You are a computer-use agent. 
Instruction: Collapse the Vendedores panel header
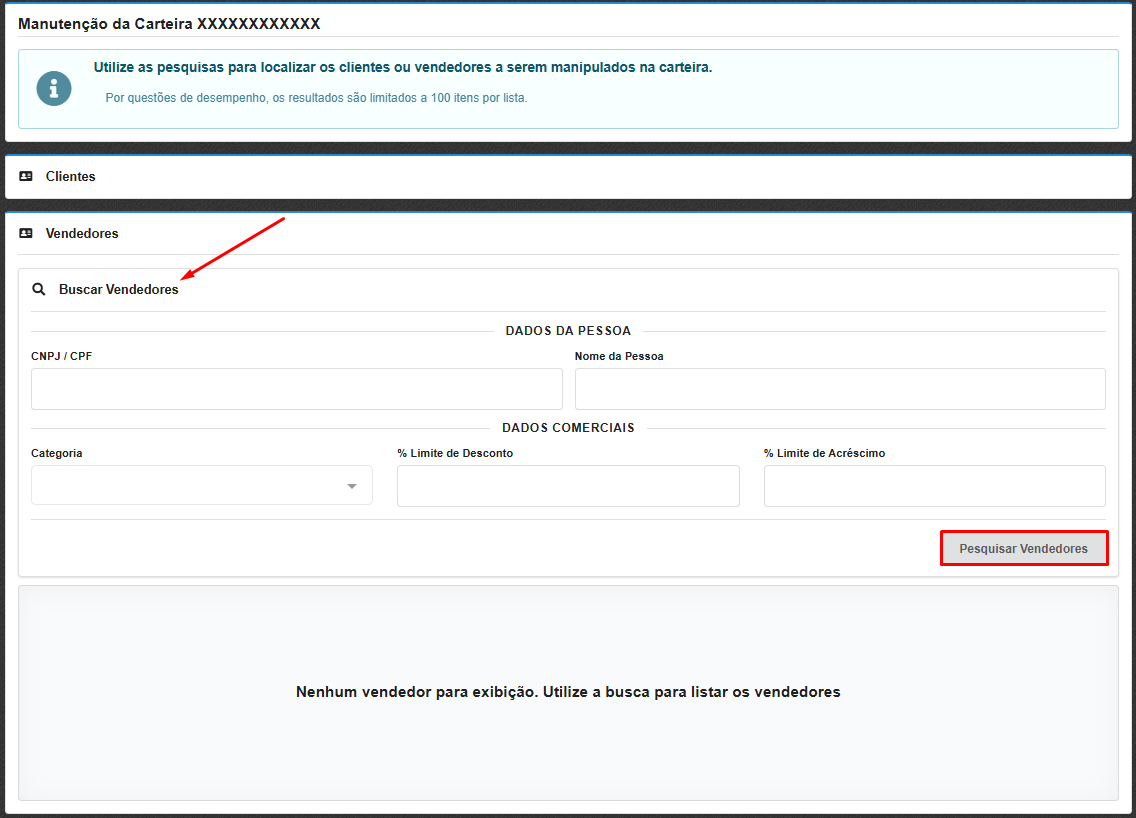[82, 233]
